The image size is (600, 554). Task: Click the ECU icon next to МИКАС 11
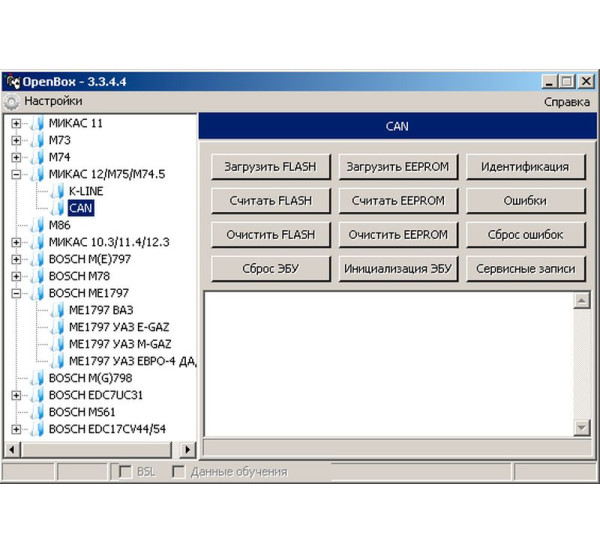click(x=37, y=123)
